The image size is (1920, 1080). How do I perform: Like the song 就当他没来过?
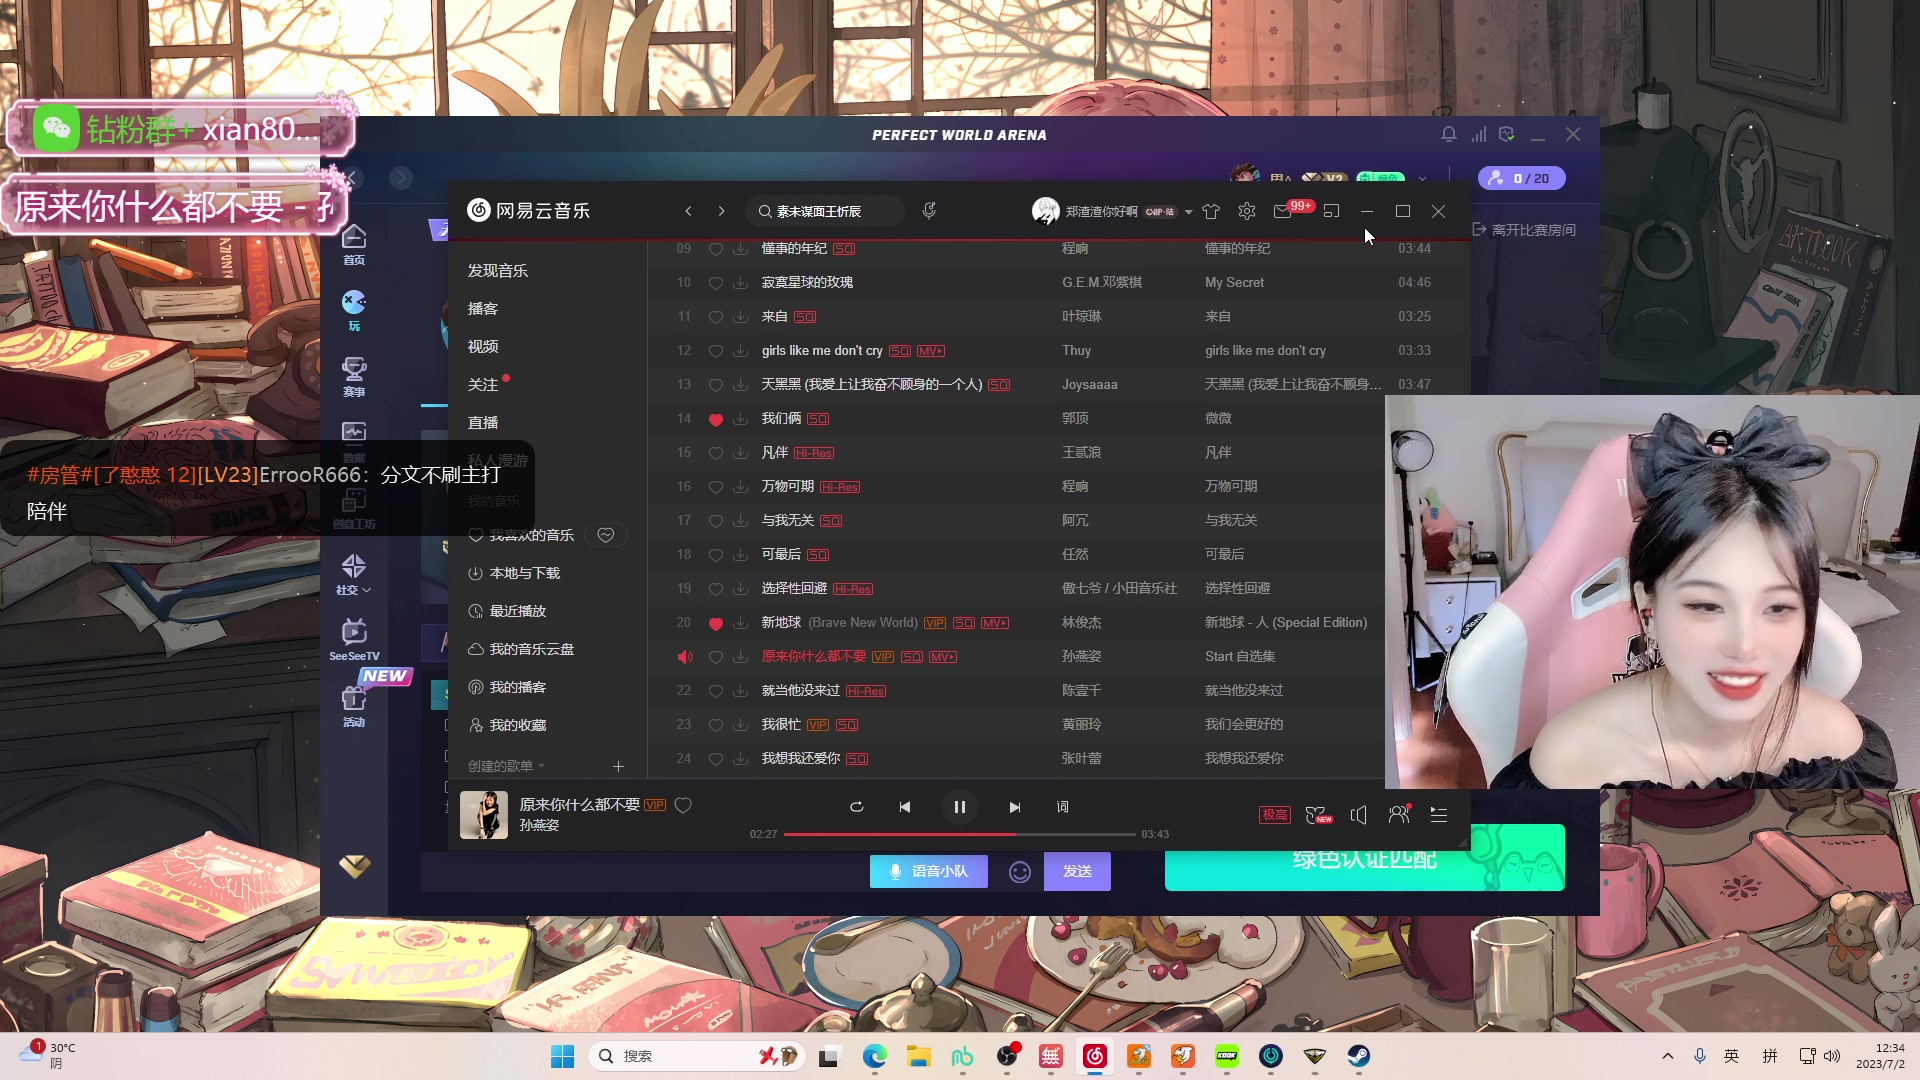[x=715, y=691]
